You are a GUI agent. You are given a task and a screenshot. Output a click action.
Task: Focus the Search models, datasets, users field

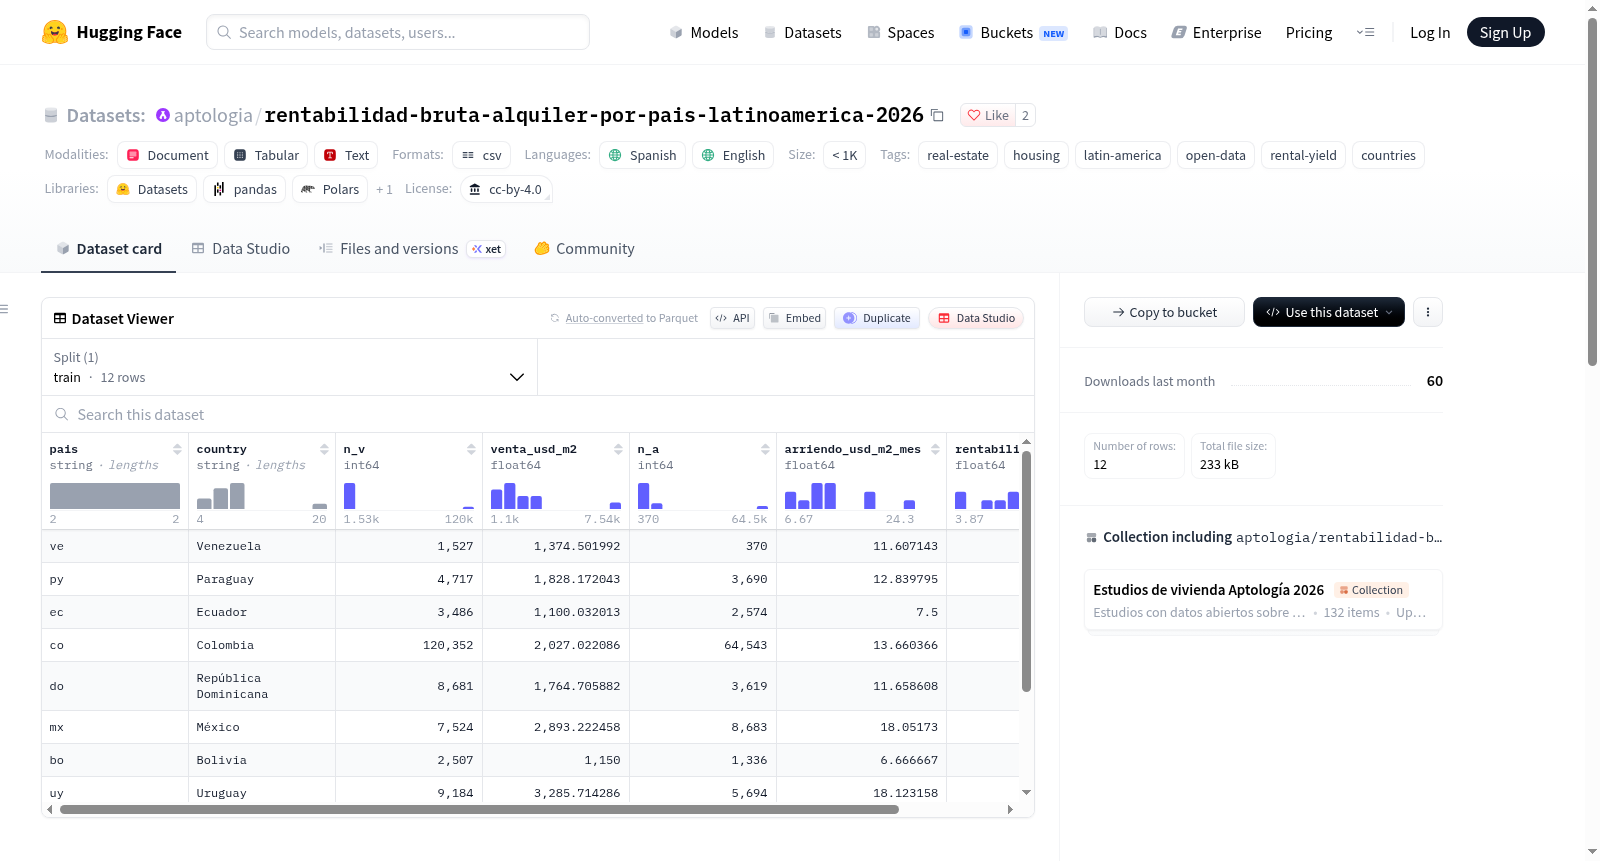pos(398,32)
